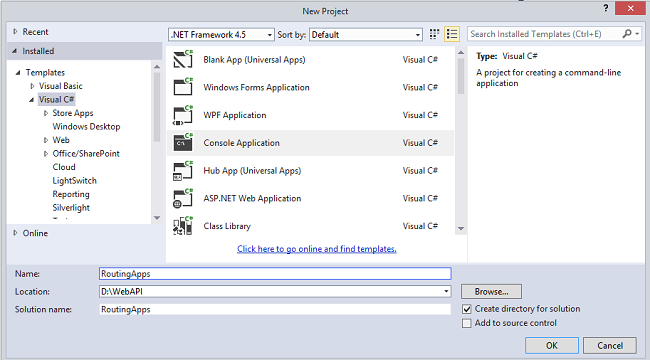Viewport: 650px width, 360px height.
Task: Click the category tree scrollbar thumb
Action: 157,107
